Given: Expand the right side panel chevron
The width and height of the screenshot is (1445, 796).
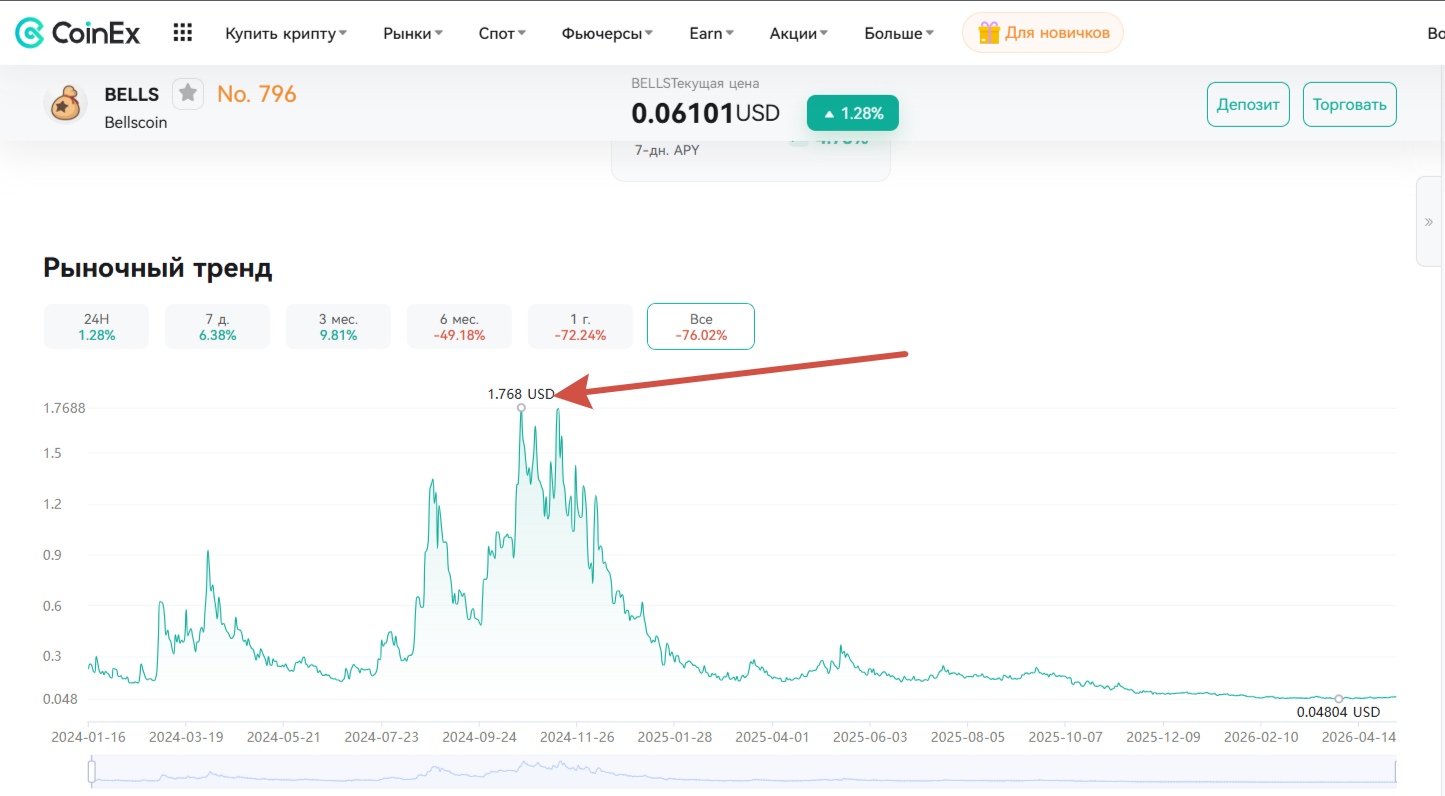Looking at the screenshot, I should (1429, 222).
